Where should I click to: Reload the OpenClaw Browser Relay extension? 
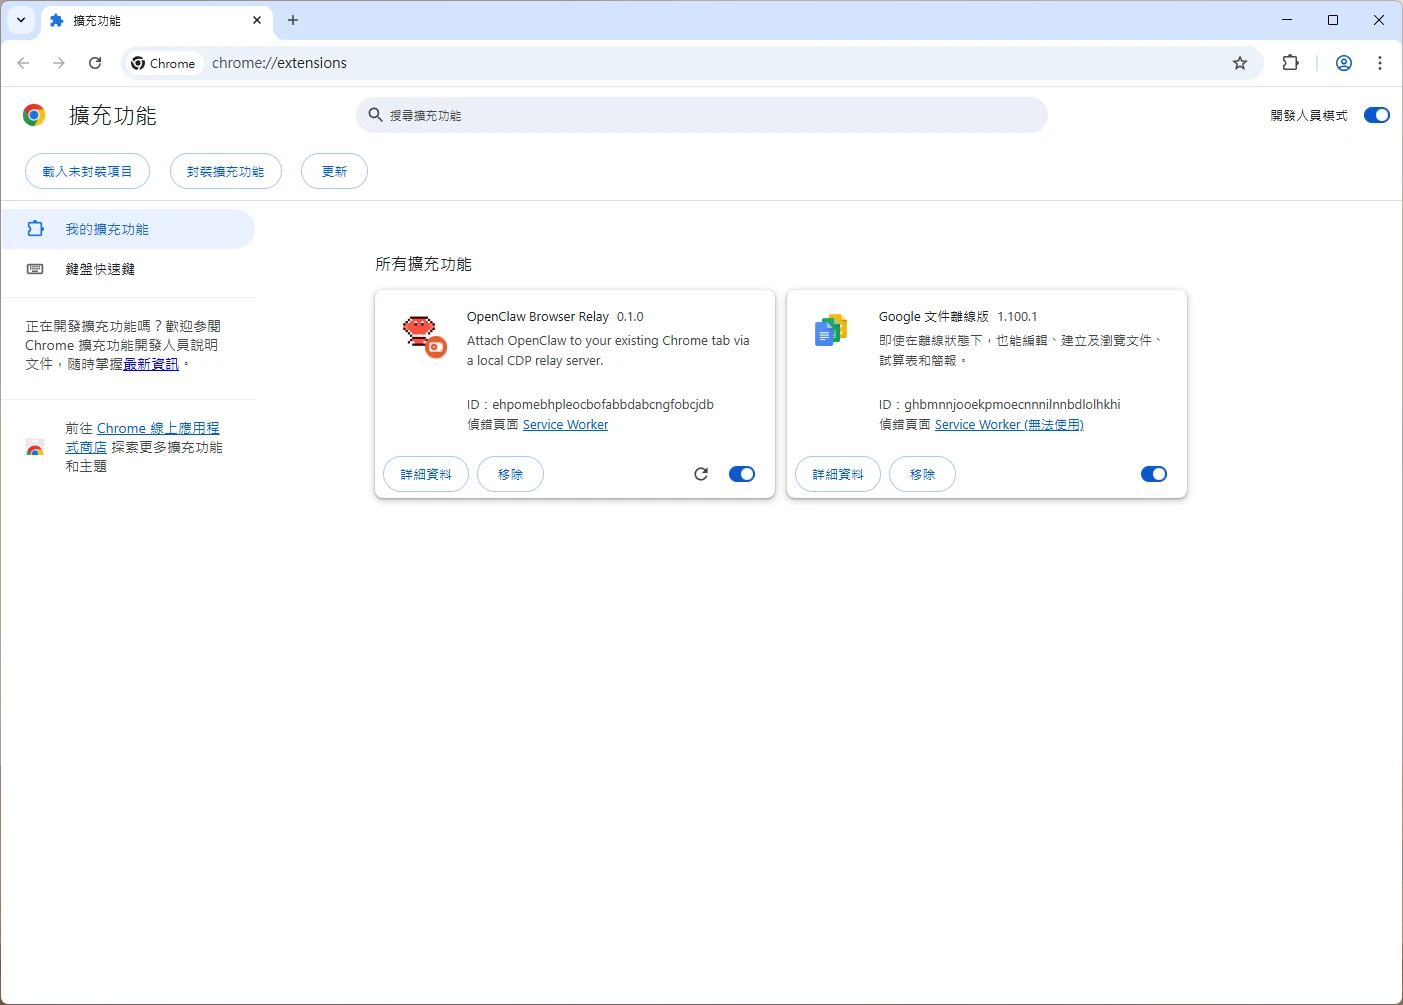pyautogui.click(x=701, y=474)
